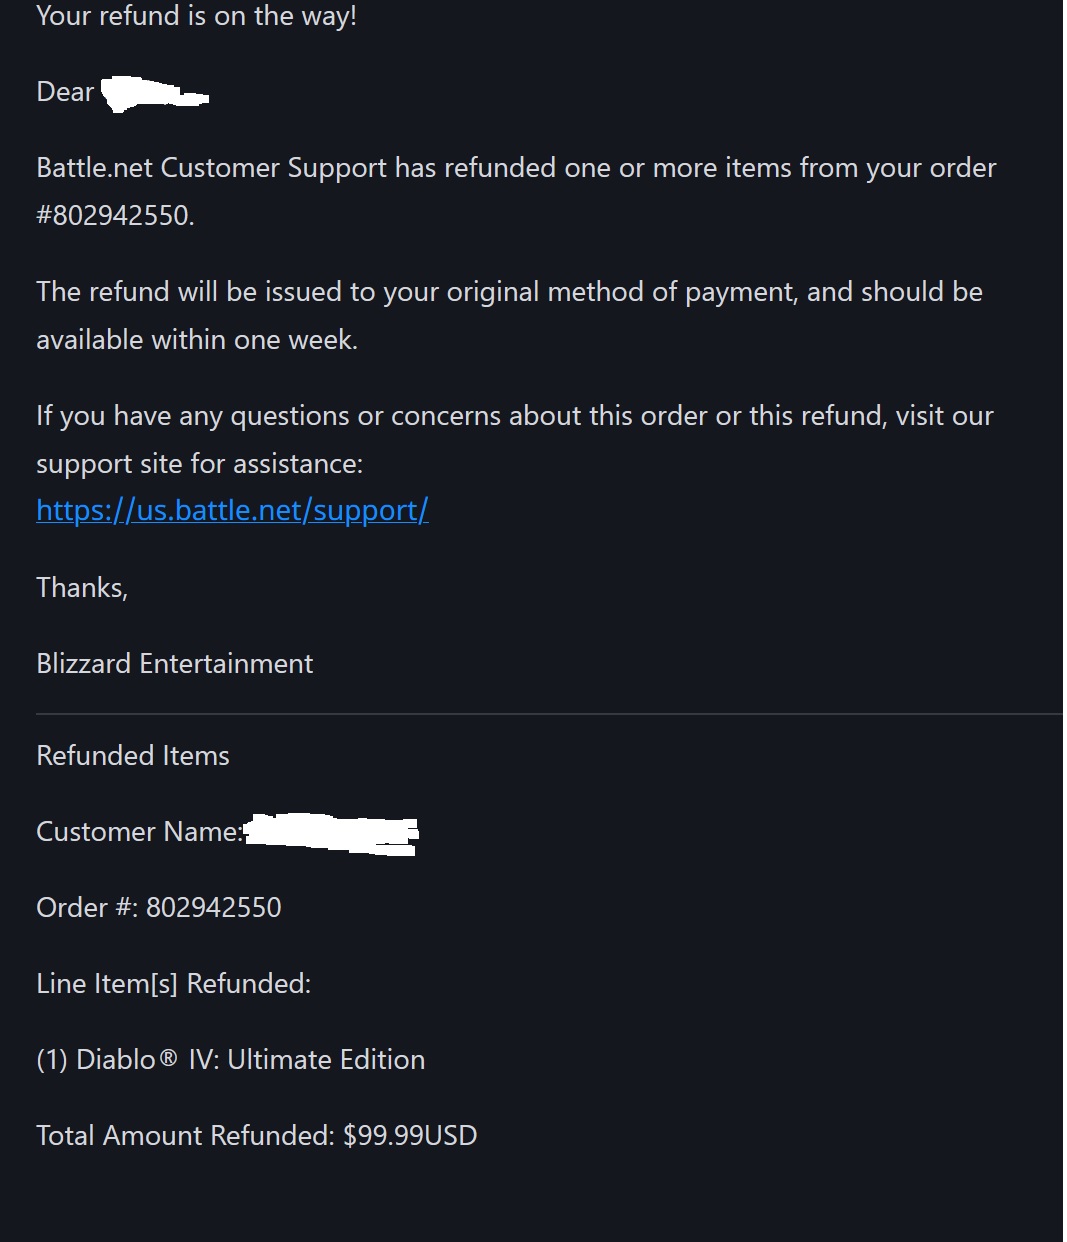This screenshot has height=1242, width=1067.
Task: Select the #802942550 order number in the paragraph
Action: coord(115,215)
